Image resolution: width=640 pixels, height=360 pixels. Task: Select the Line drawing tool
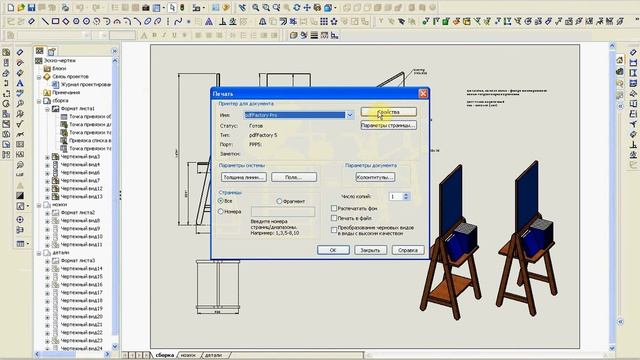pos(45,21)
